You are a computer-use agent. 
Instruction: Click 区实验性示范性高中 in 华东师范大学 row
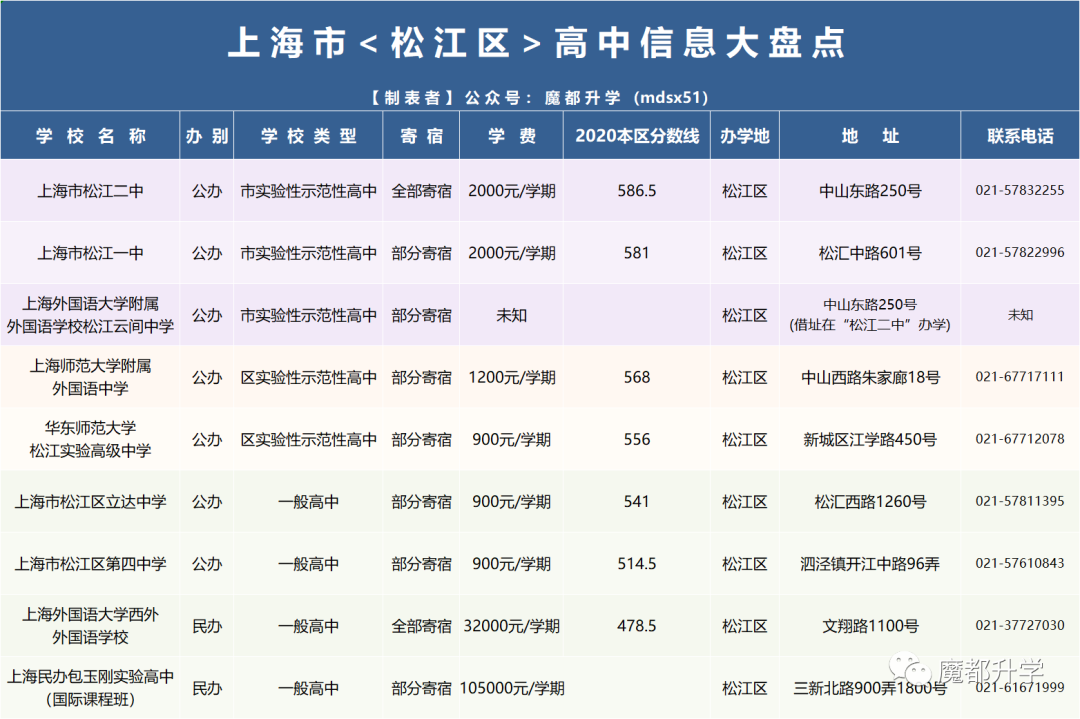tap(308, 439)
